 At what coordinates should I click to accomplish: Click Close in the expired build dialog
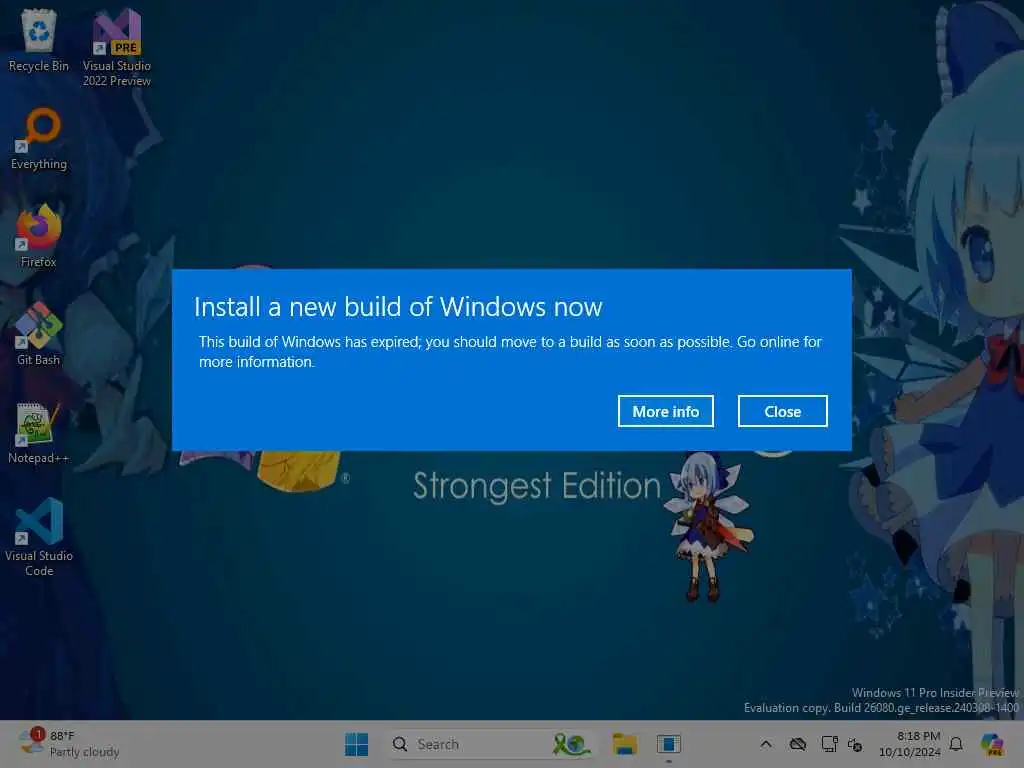click(x=782, y=411)
